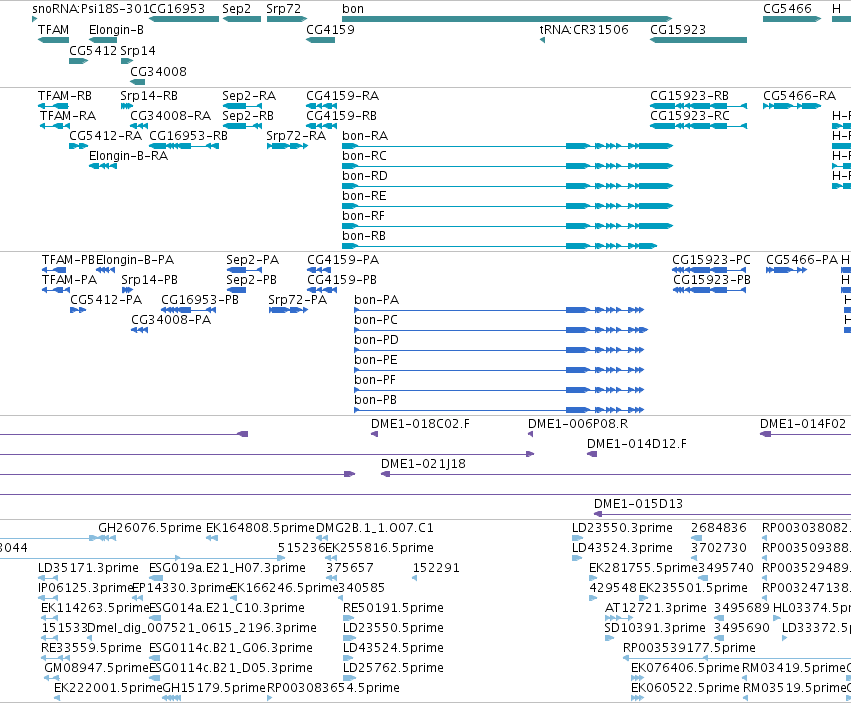851x703 pixels.
Task: Select the Elongin-B-RA transcript label
Action: click(x=128, y=156)
